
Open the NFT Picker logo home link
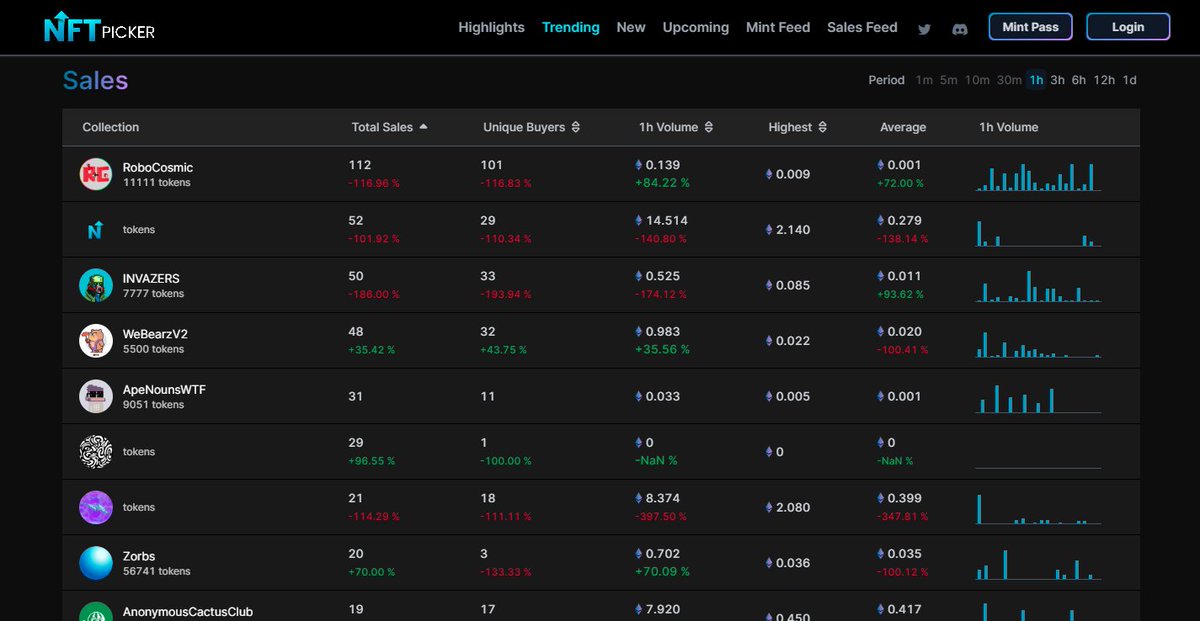pos(99,27)
